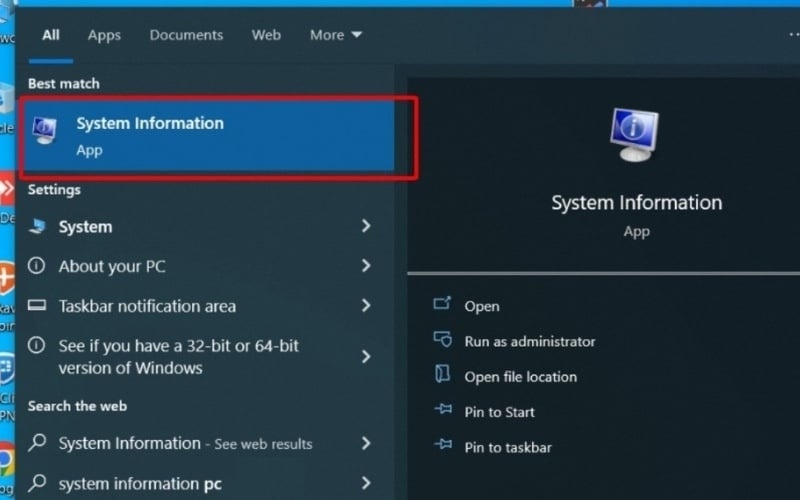Screen dimensions: 800x500
Task: Expand the About your PC arrow
Action: pos(366,265)
